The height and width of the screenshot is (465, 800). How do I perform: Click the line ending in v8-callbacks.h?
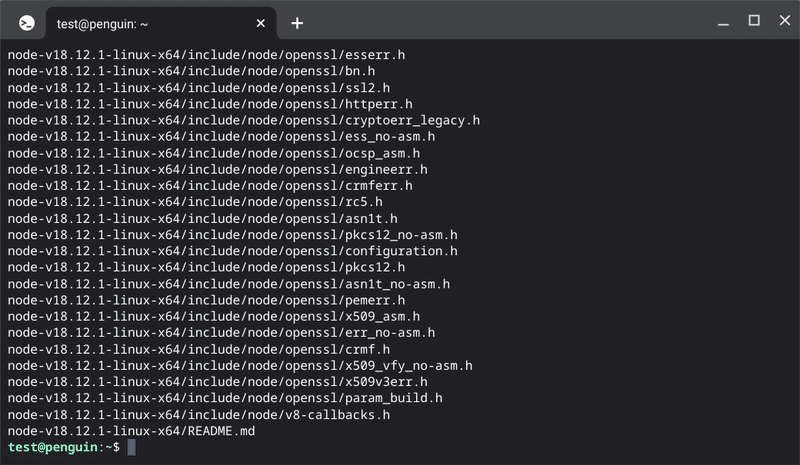[x=199, y=414]
